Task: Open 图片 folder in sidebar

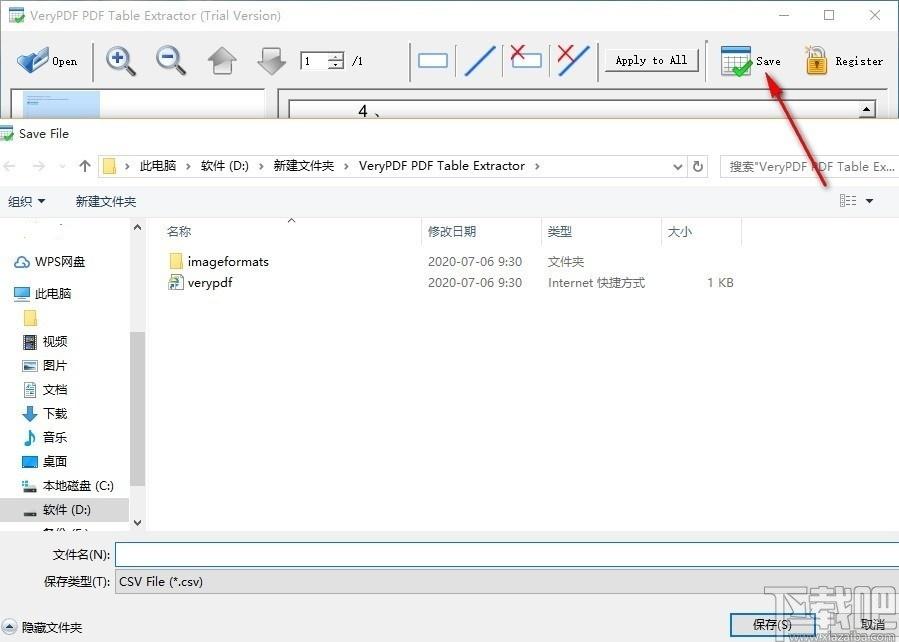Action: 45,366
